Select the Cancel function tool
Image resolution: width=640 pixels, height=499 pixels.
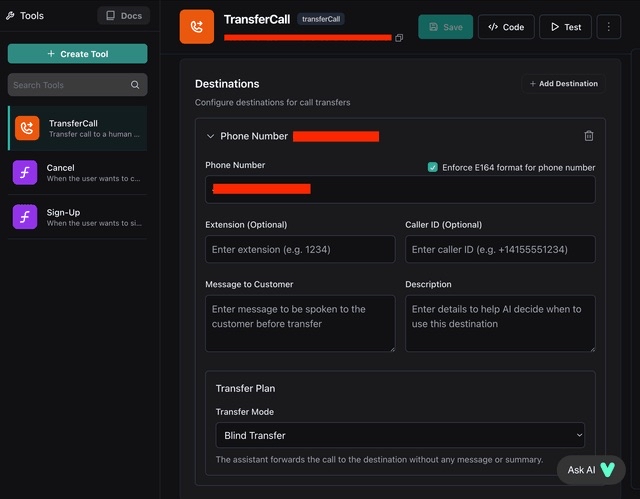tap(78, 173)
